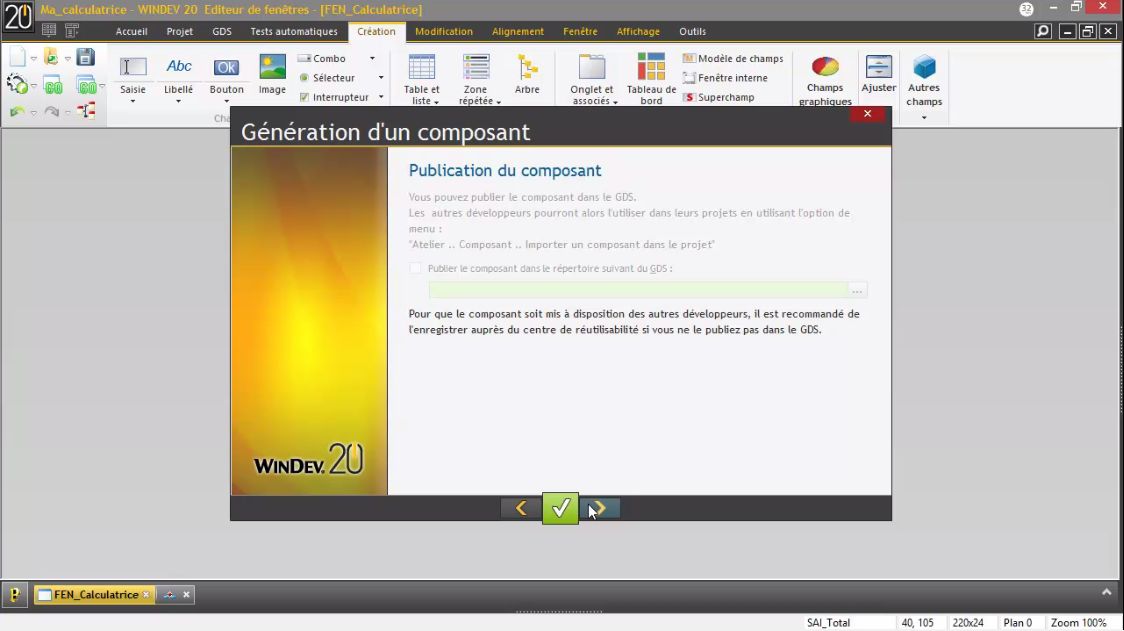Image resolution: width=1124 pixels, height=631 pixels.
Task: Open dropdown arrow under Libellé
Action: [x=178, y=102]
